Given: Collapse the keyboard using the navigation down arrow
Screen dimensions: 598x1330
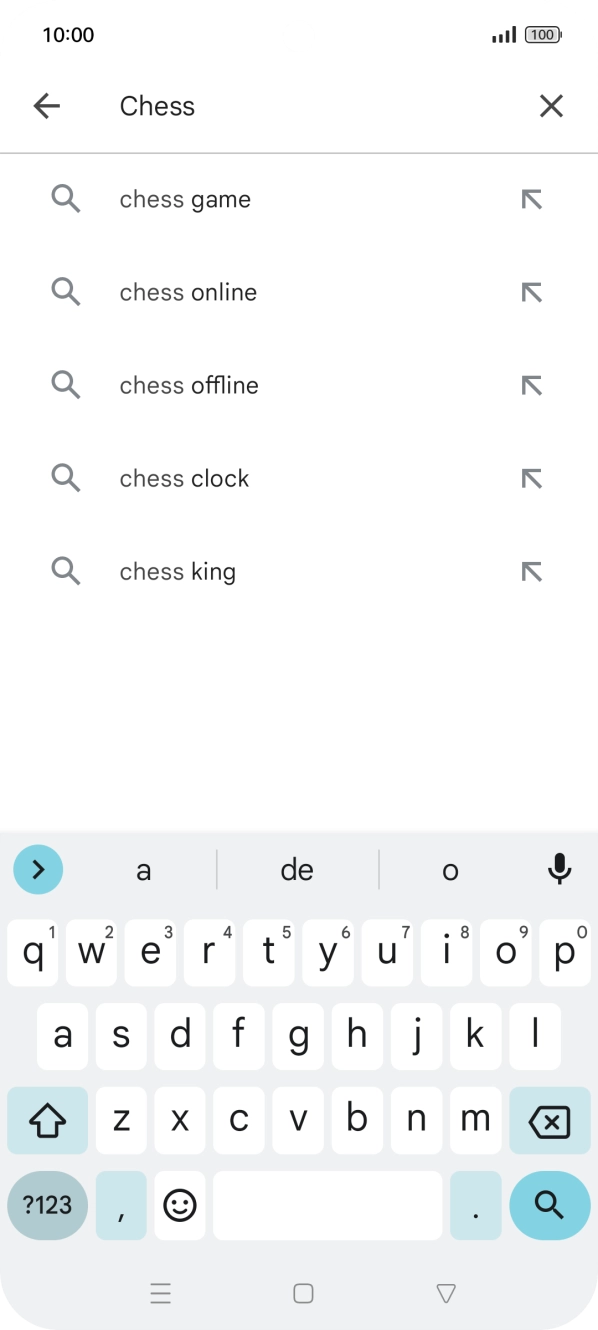Looking at the screenshot, I should (x=444, y=1293).
